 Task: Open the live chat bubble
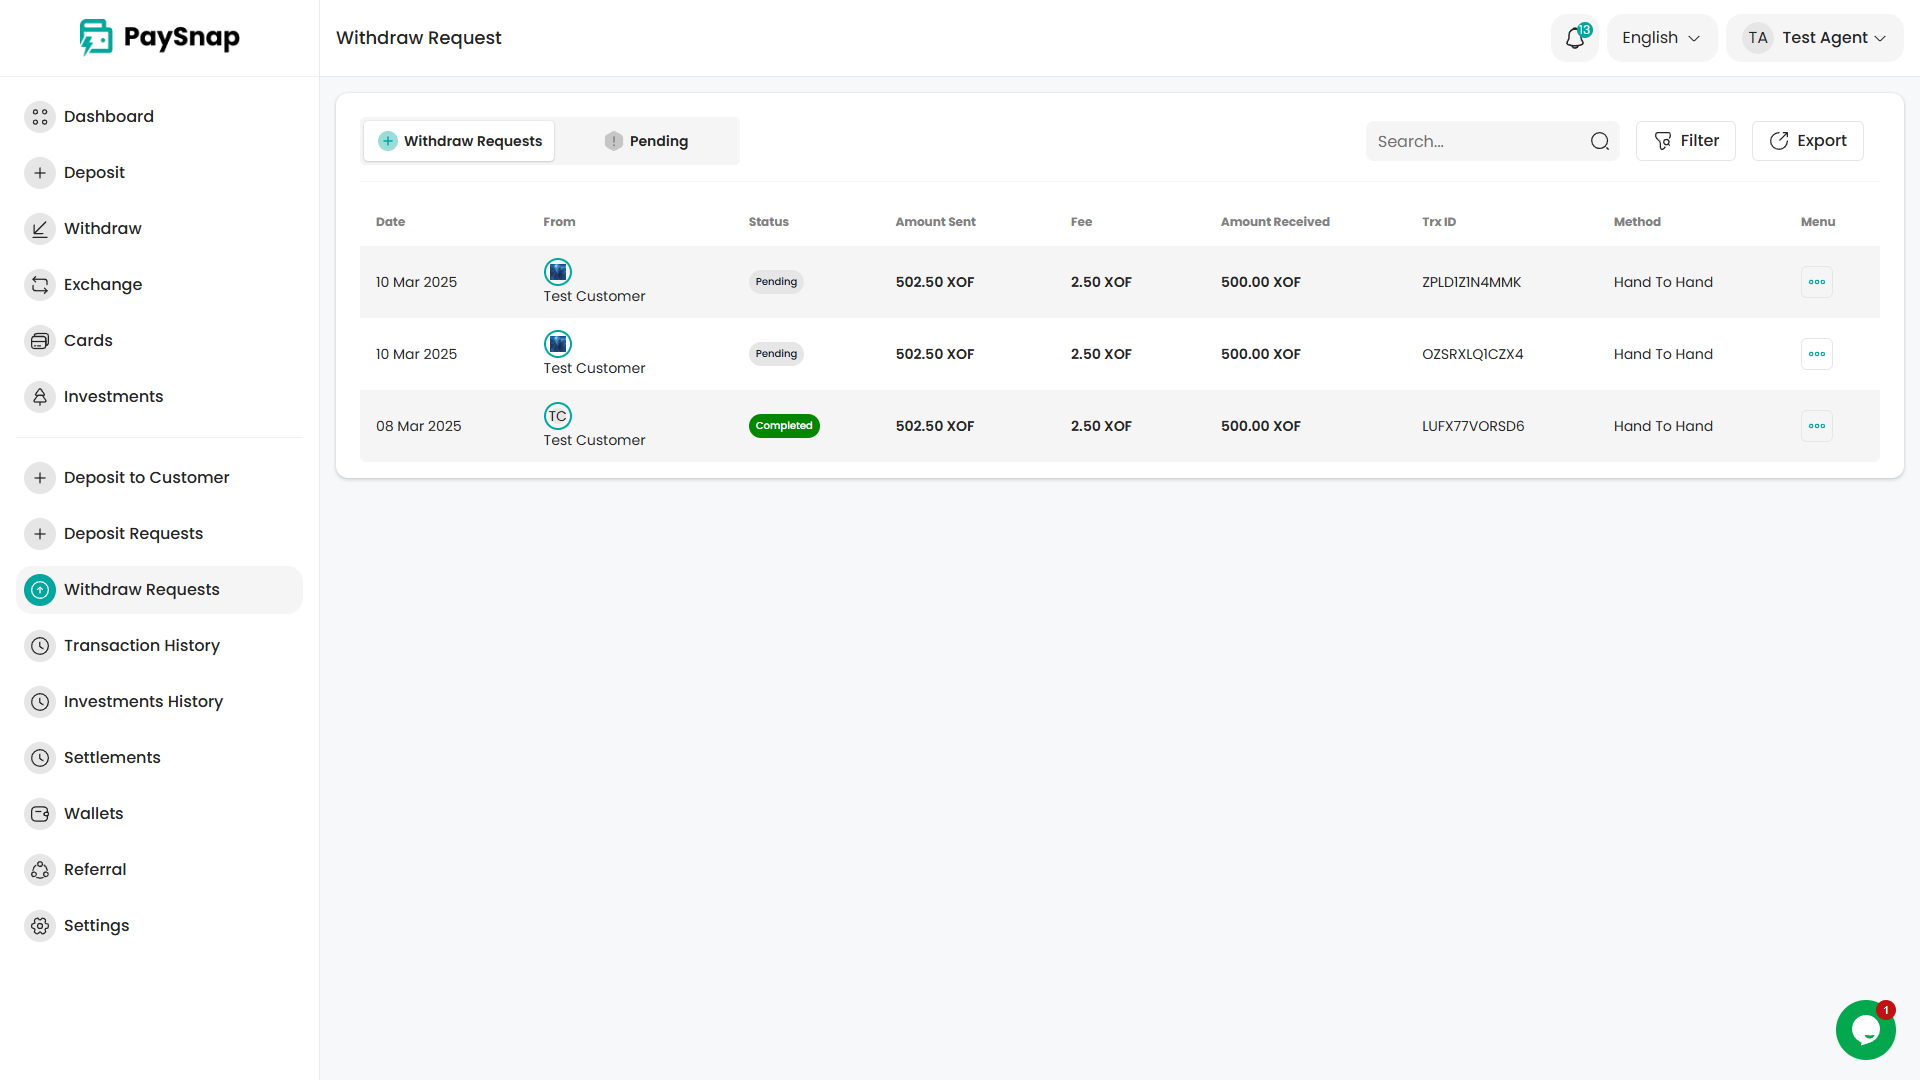point(1865,1029)
